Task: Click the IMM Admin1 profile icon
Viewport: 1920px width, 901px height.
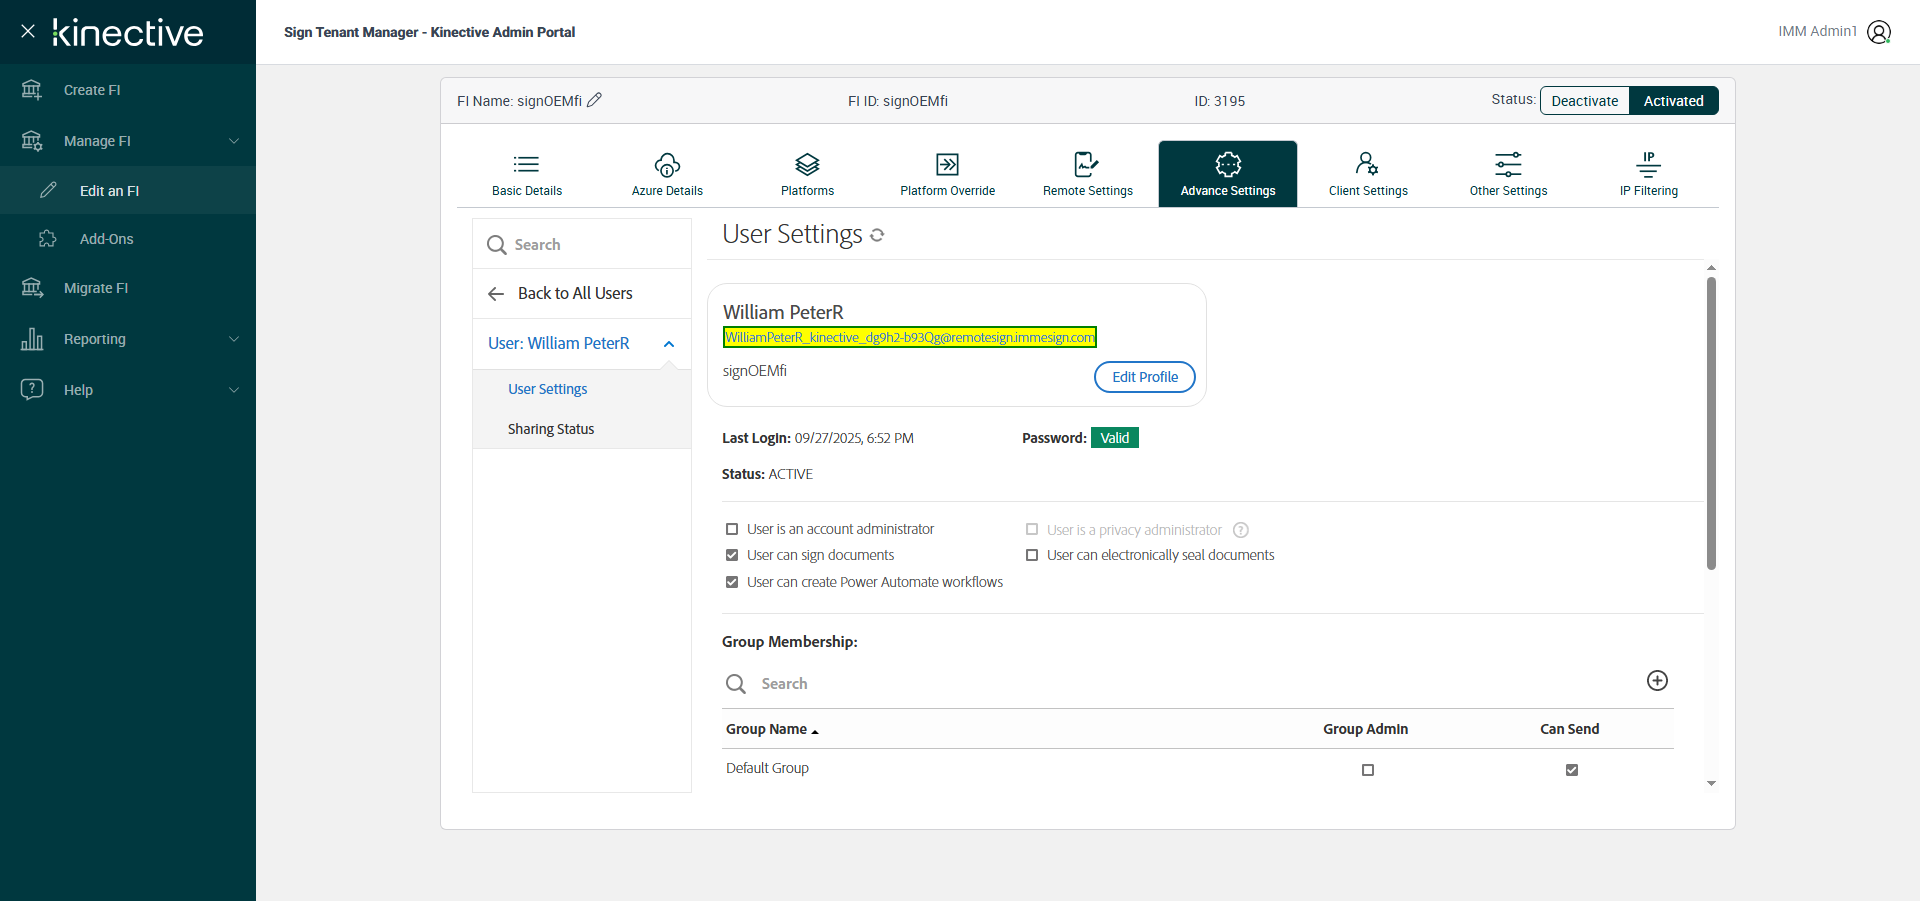Action: tap(1878, 32)
